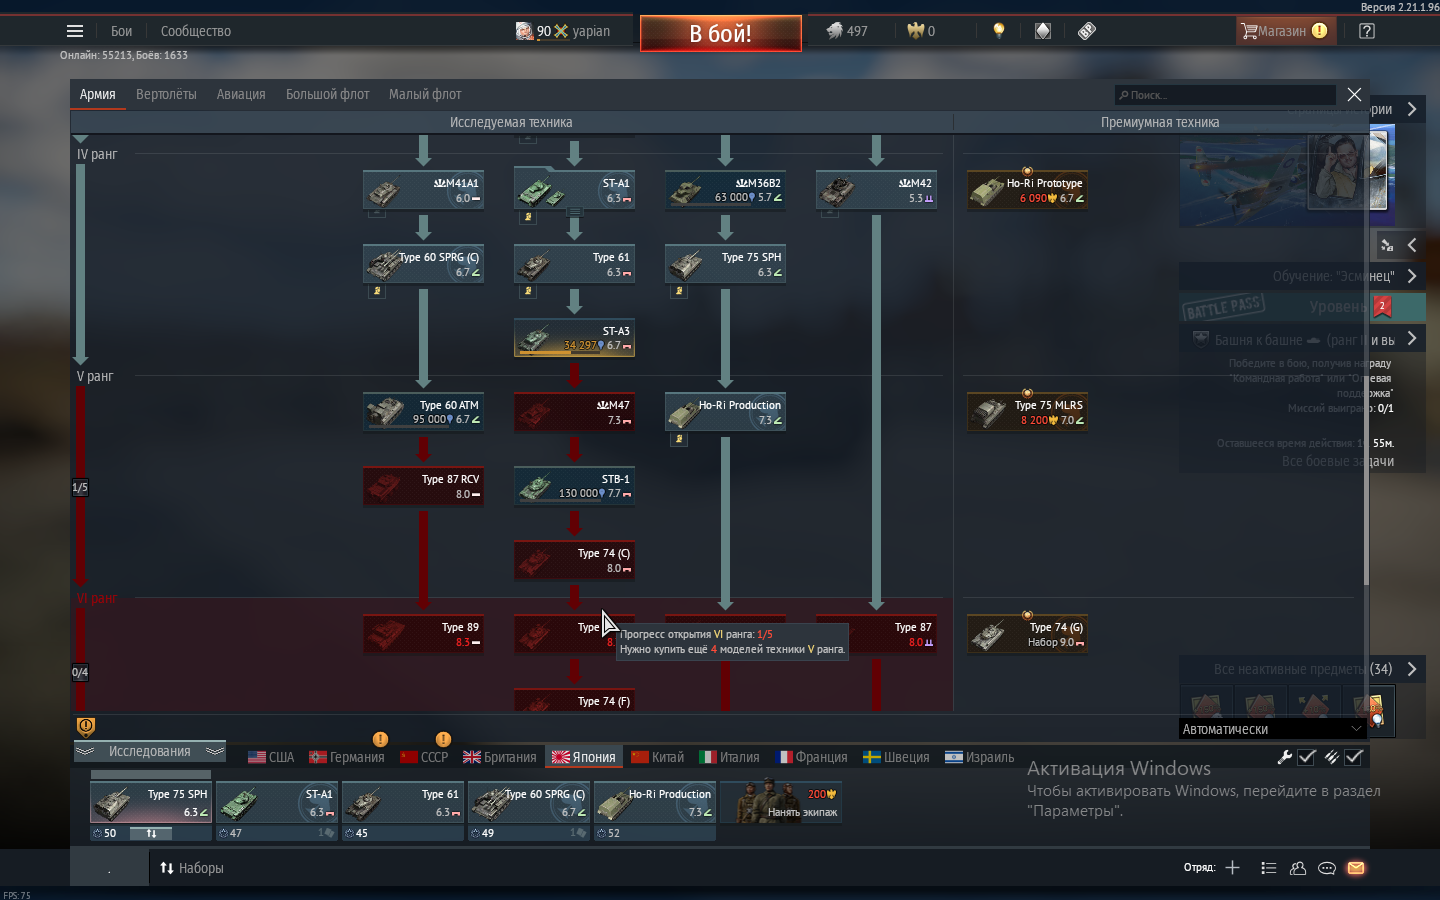Open the orange mail envelope icon
This screenshot has width=1440, height=900.
1356,868
